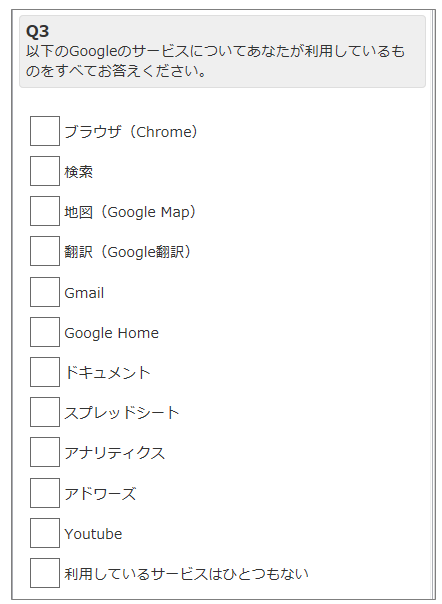Check the ドキュメント checkbox
The height and width of the screenshot is (604, 442).
pos(45,372)
